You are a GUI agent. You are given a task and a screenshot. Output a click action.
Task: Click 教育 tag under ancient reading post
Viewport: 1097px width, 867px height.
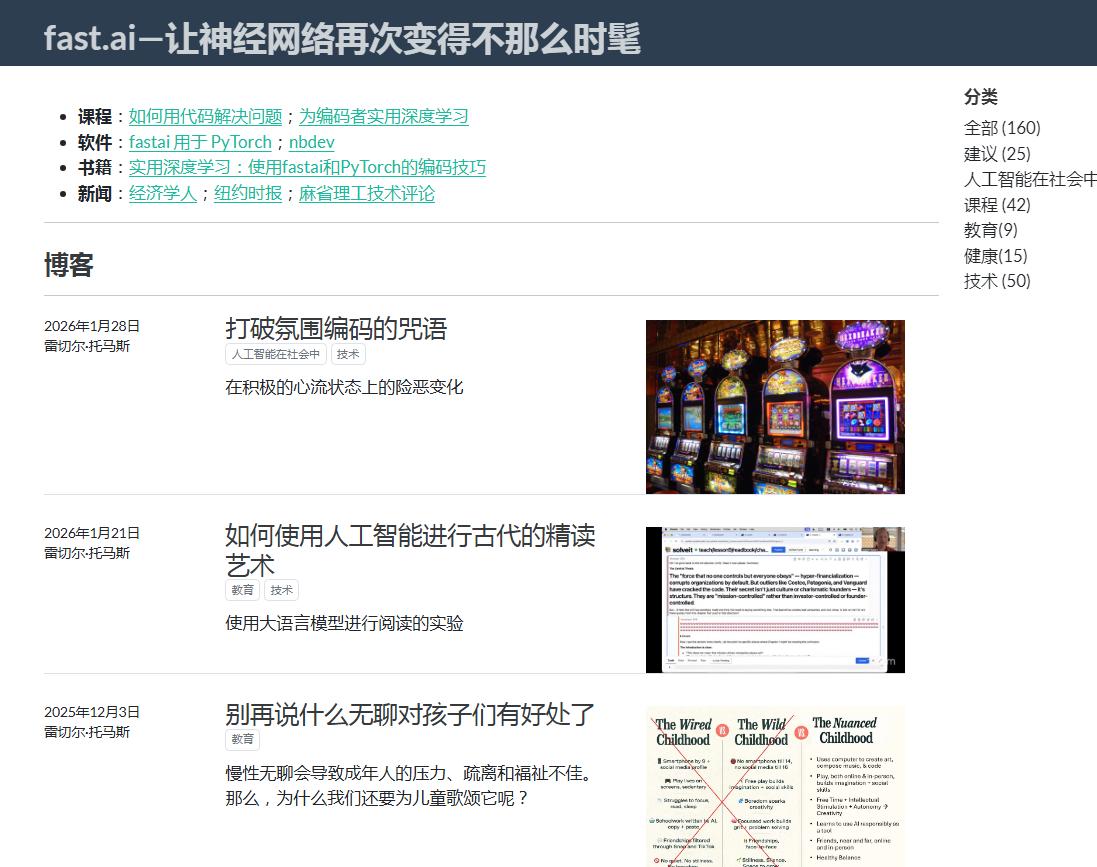pos(243,590)
